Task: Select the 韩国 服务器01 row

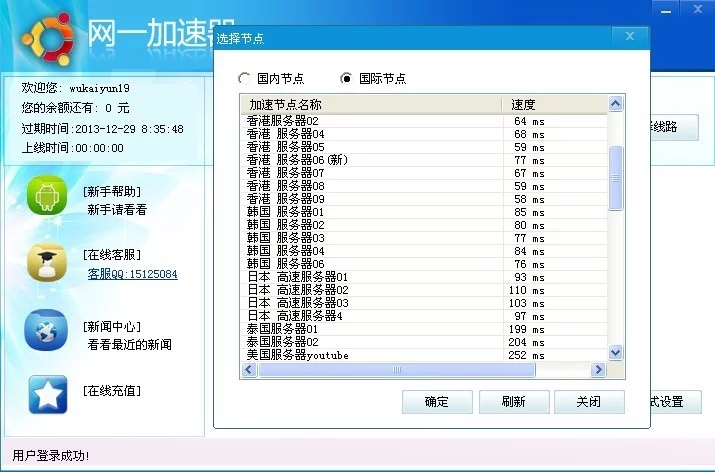Action: coord(424,212)
